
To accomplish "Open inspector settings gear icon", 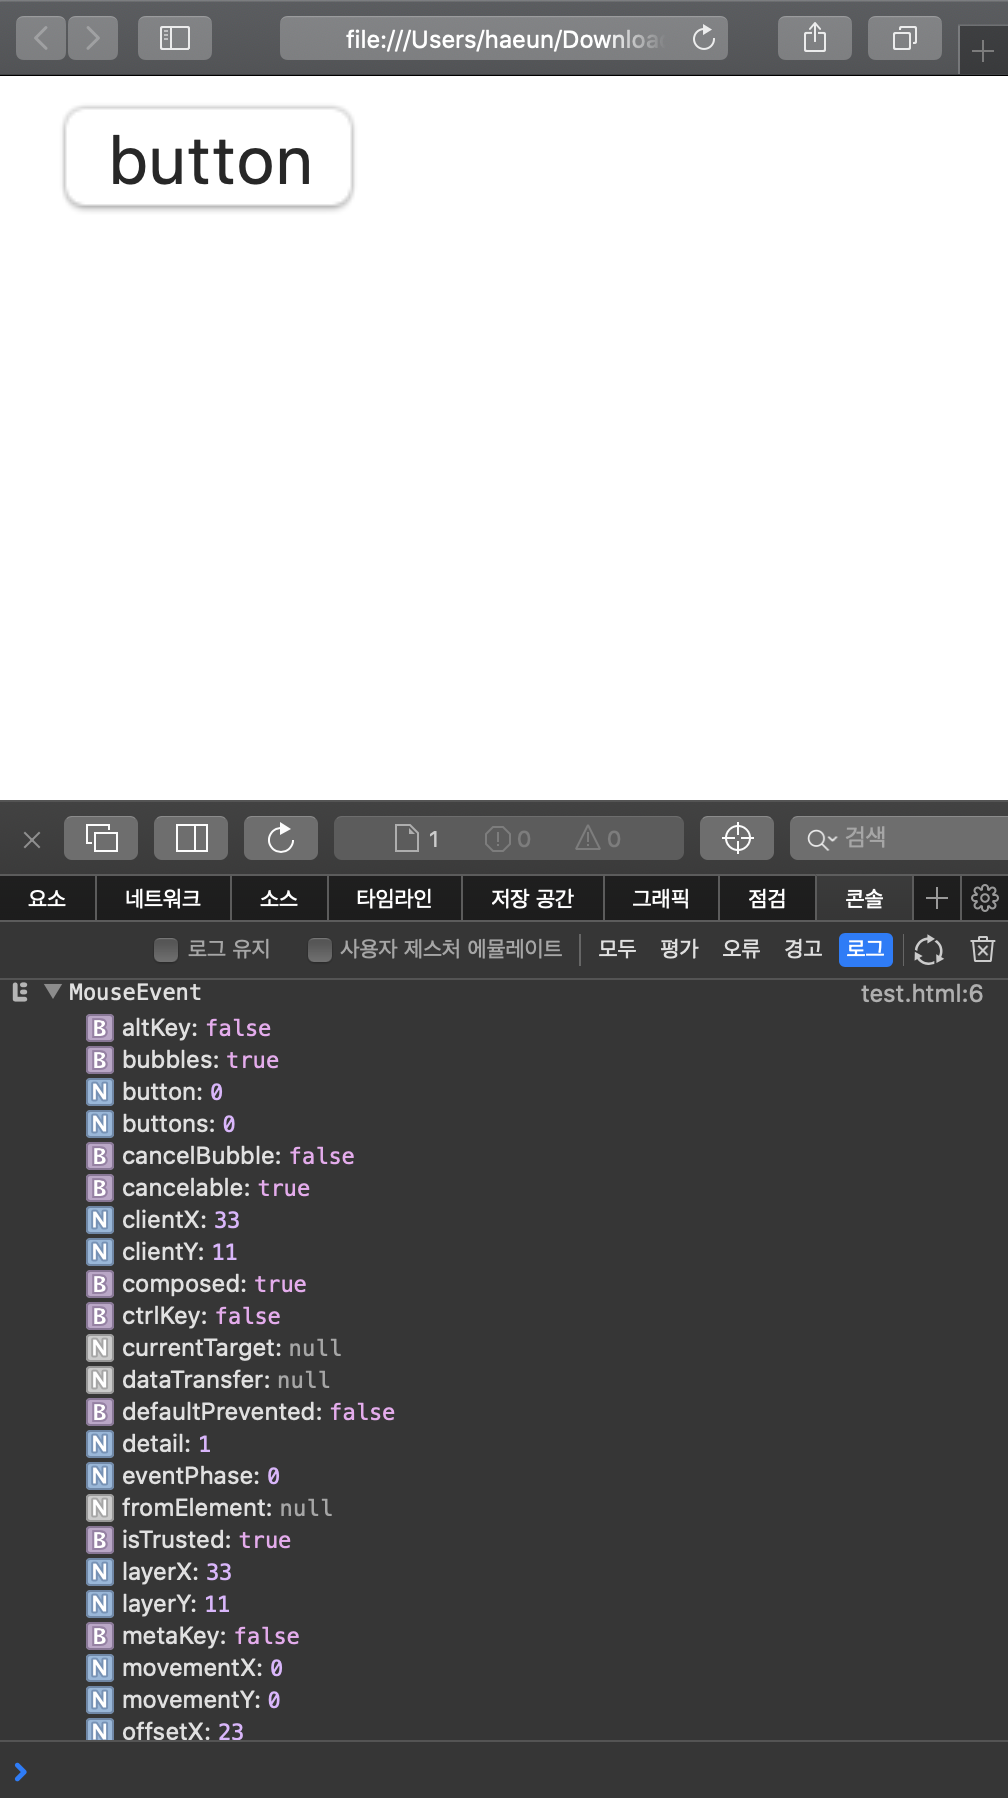I will [985, 898].
